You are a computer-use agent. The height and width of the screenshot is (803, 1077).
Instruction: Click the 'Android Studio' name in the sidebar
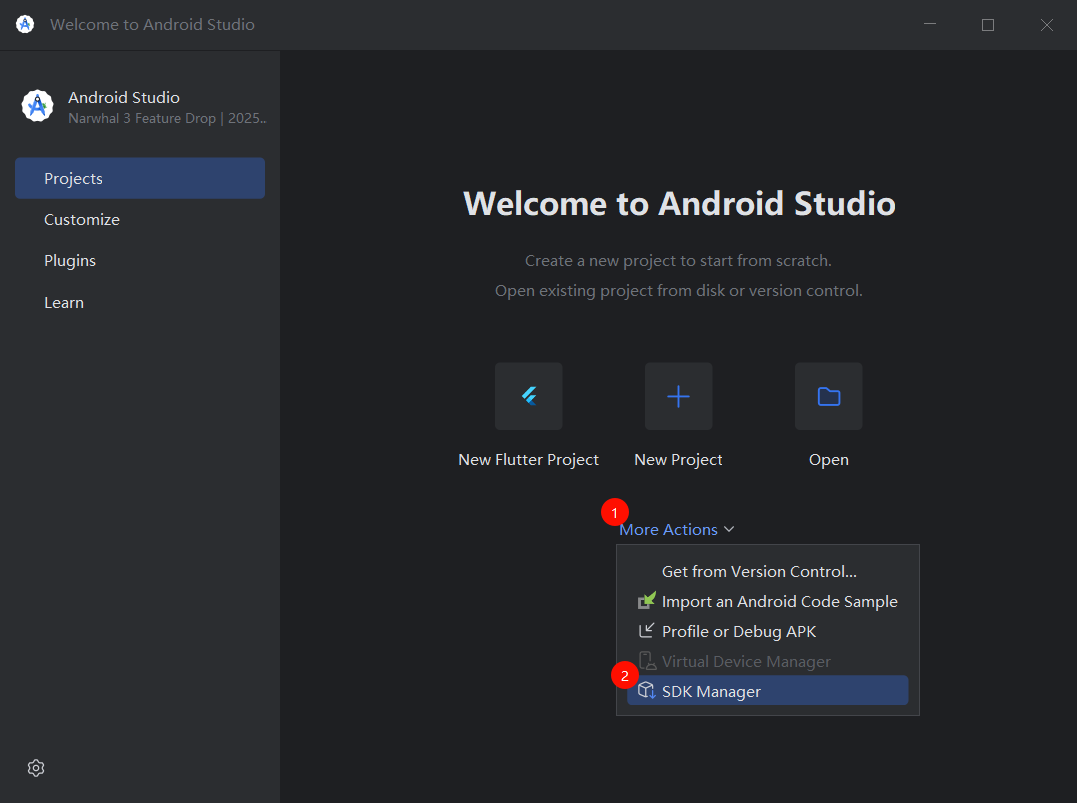(x=124, y=98)
